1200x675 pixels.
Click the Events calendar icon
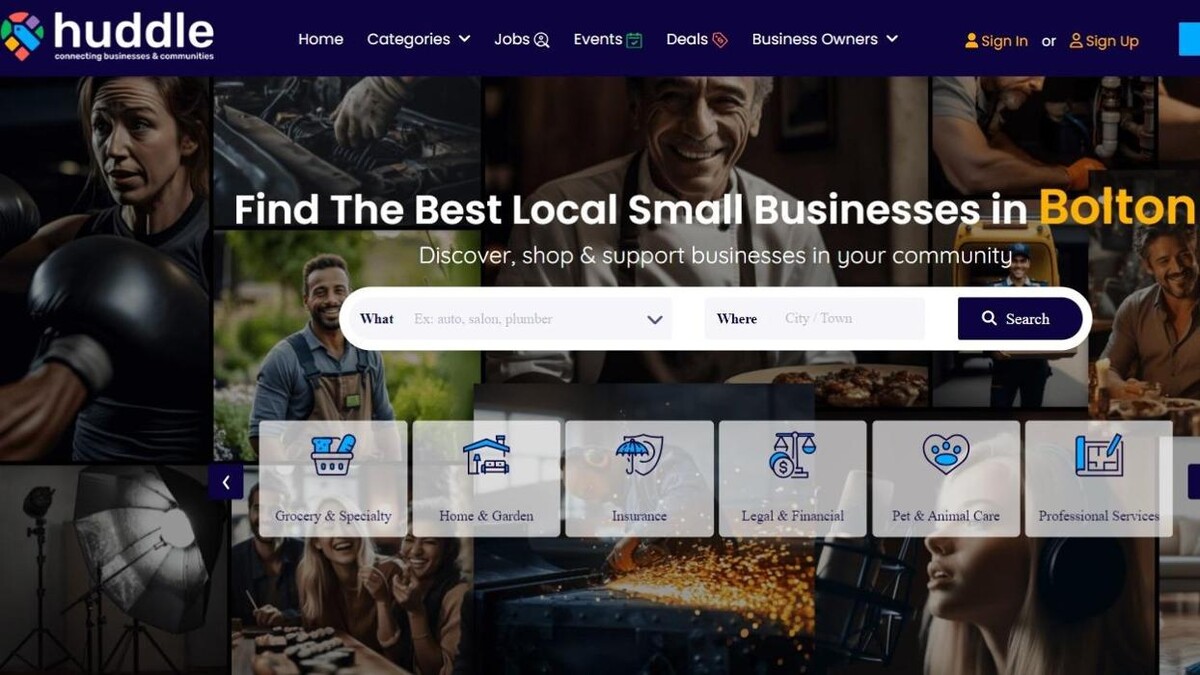[x=634, y=40]
